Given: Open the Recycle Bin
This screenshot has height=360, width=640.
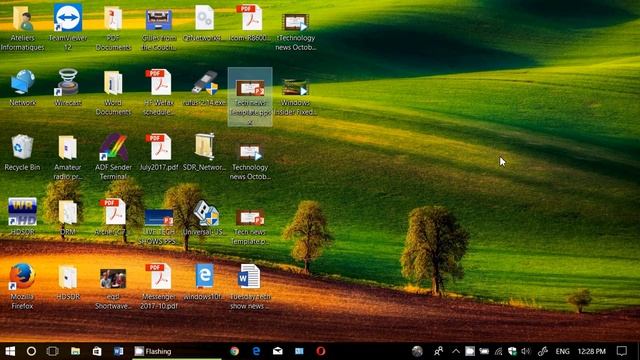Looking at the screenshot, I should coord(22,152).
